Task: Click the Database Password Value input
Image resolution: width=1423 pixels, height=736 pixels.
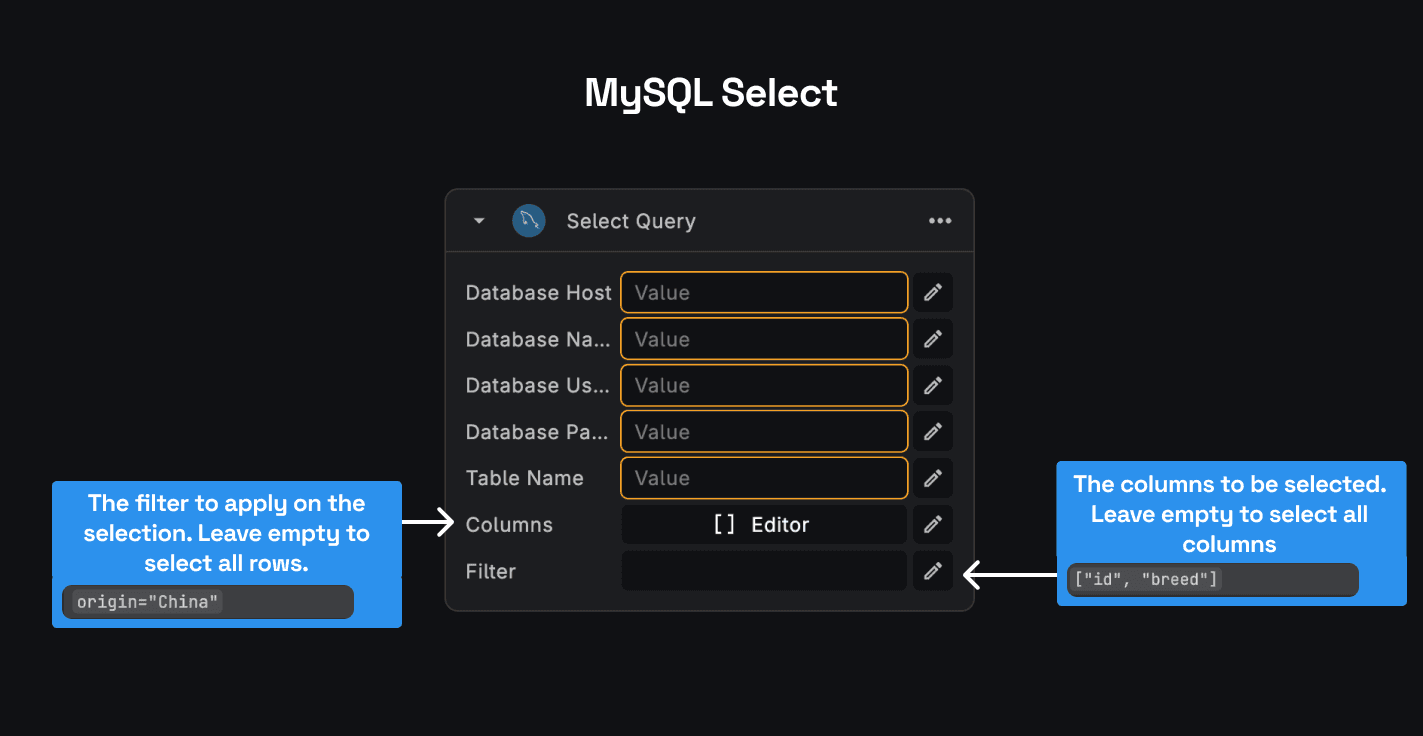Action: [764, 431]
